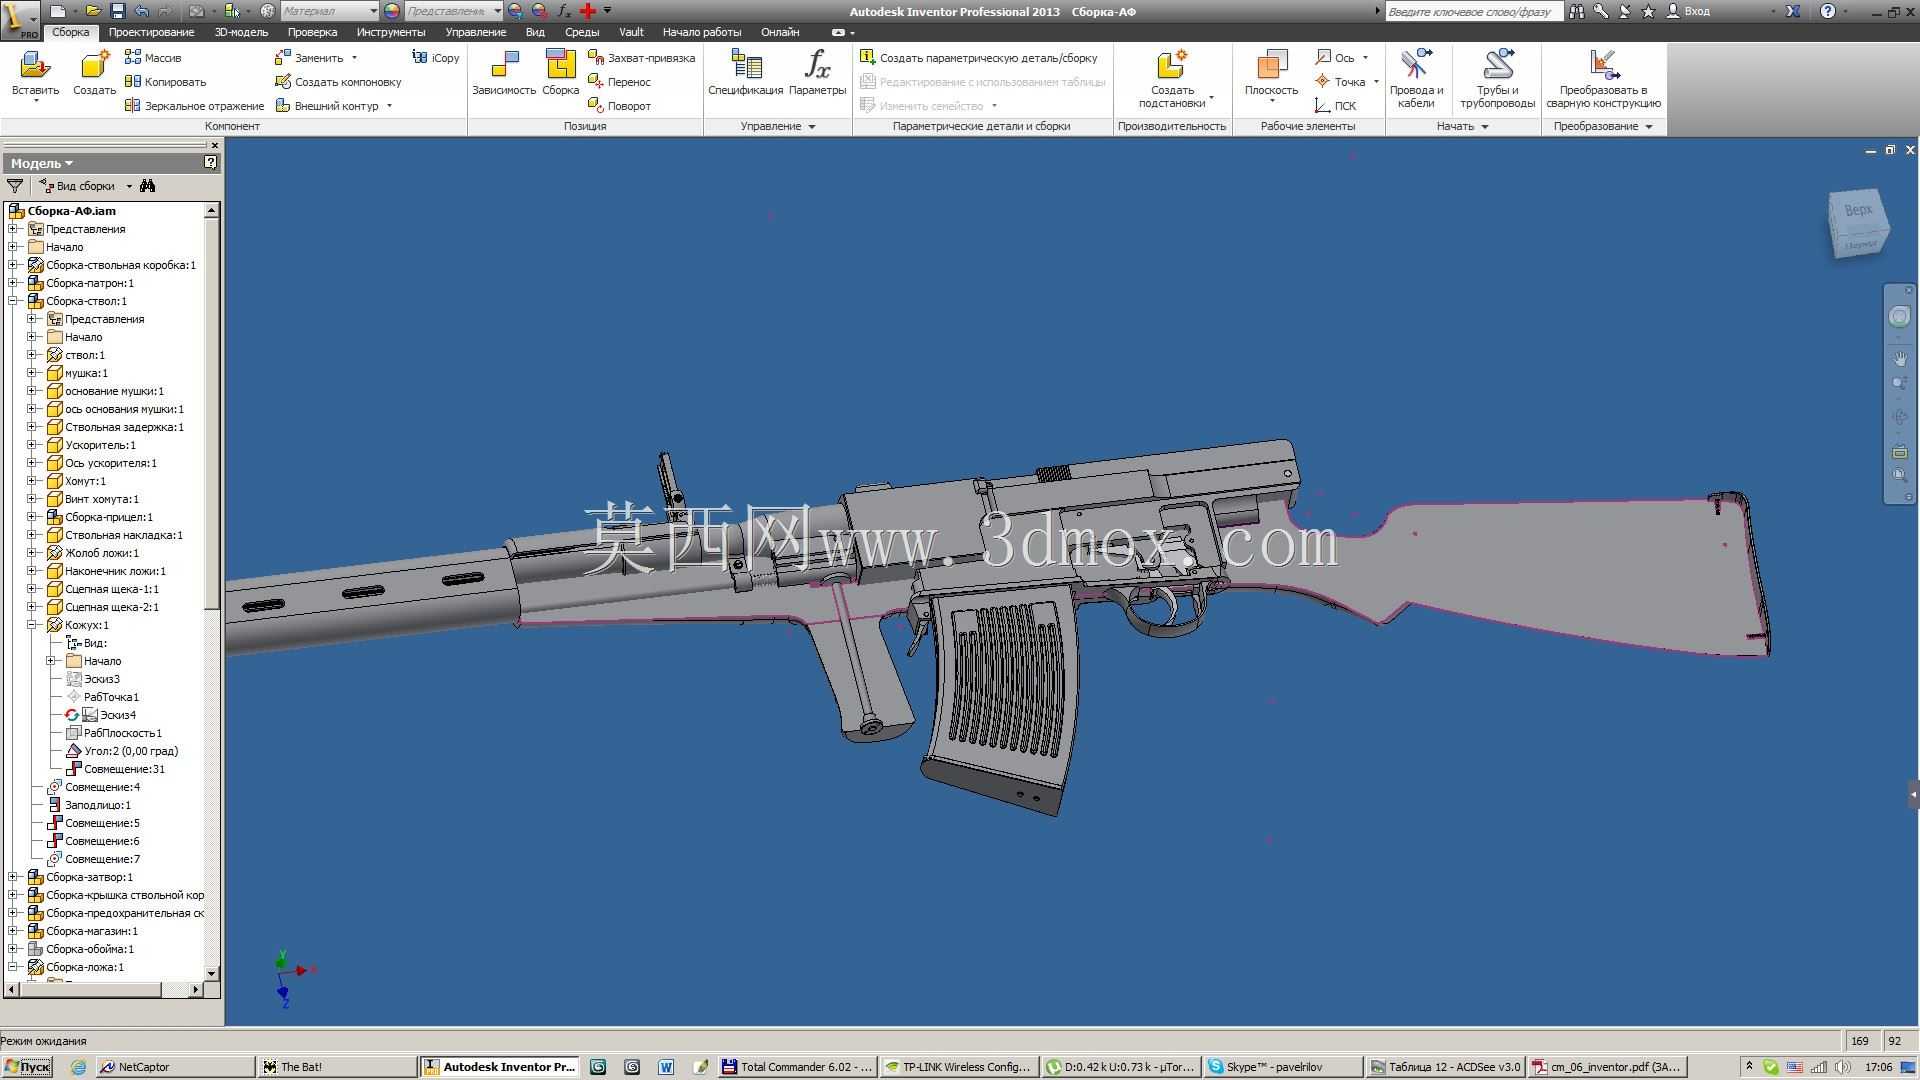Open the Спецификация bill of materials
This screenshot has height=1080, width=1920.
pyautogui.click(x=745, y=73)
